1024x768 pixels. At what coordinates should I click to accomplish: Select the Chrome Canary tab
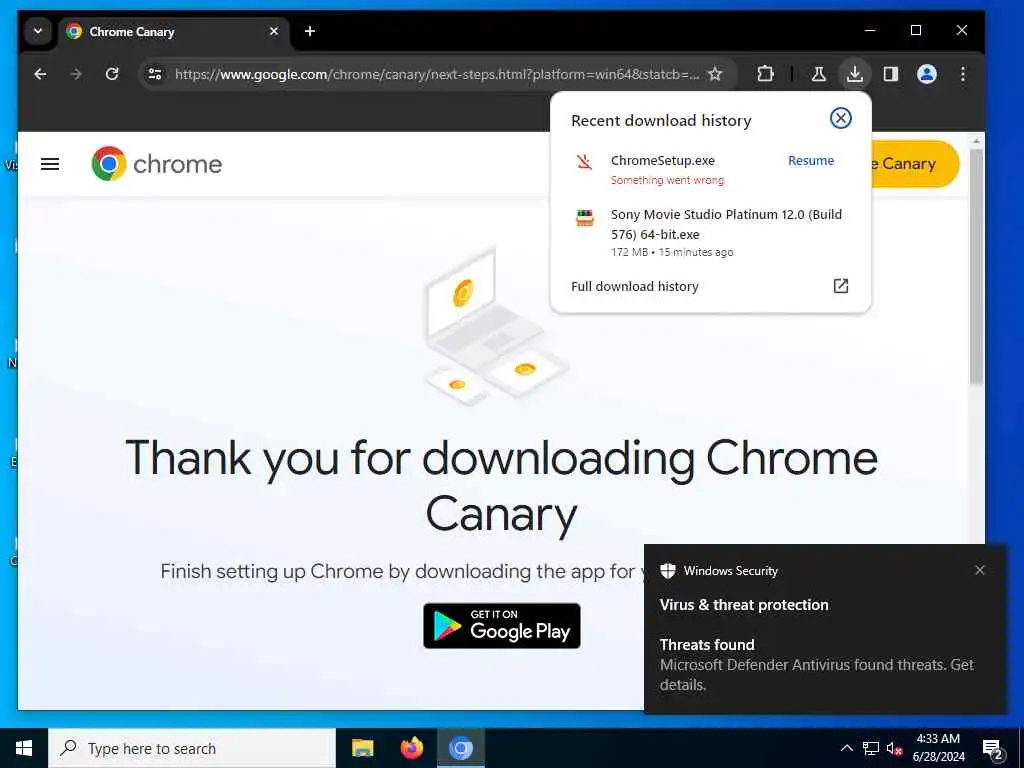pos(174,32)
